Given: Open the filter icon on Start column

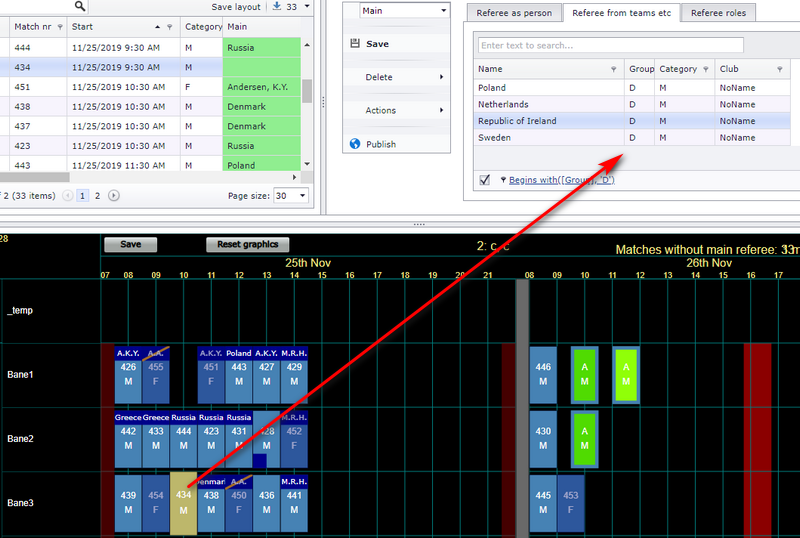Looking at the screenshot, I should [169, 27].
